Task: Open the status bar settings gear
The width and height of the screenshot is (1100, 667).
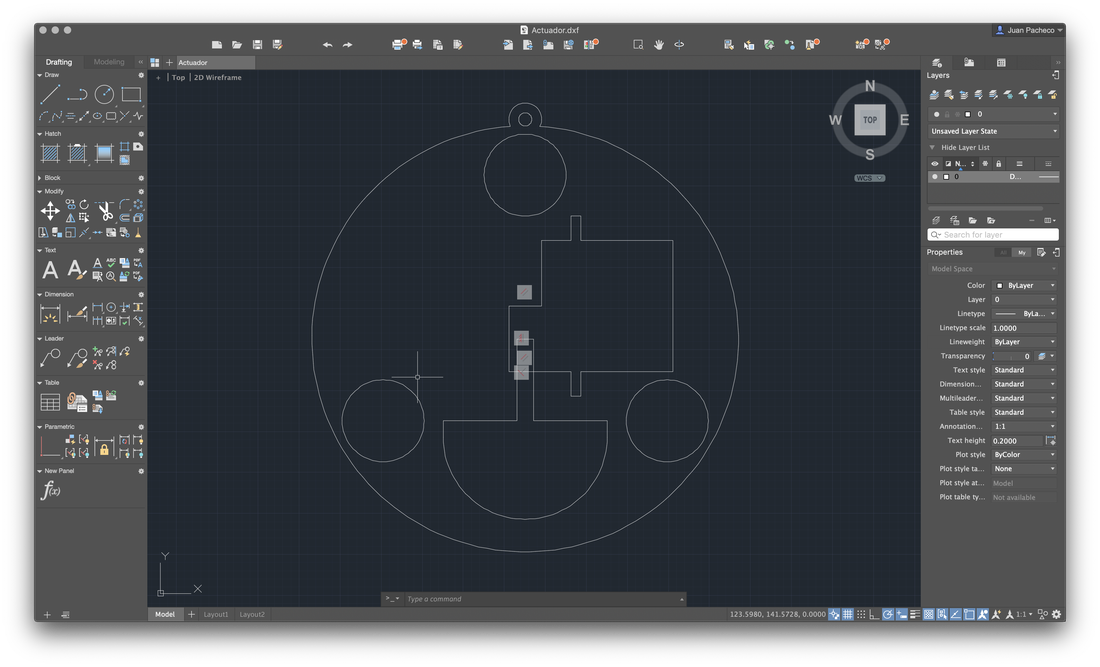Action: (x=1057, y=614)
